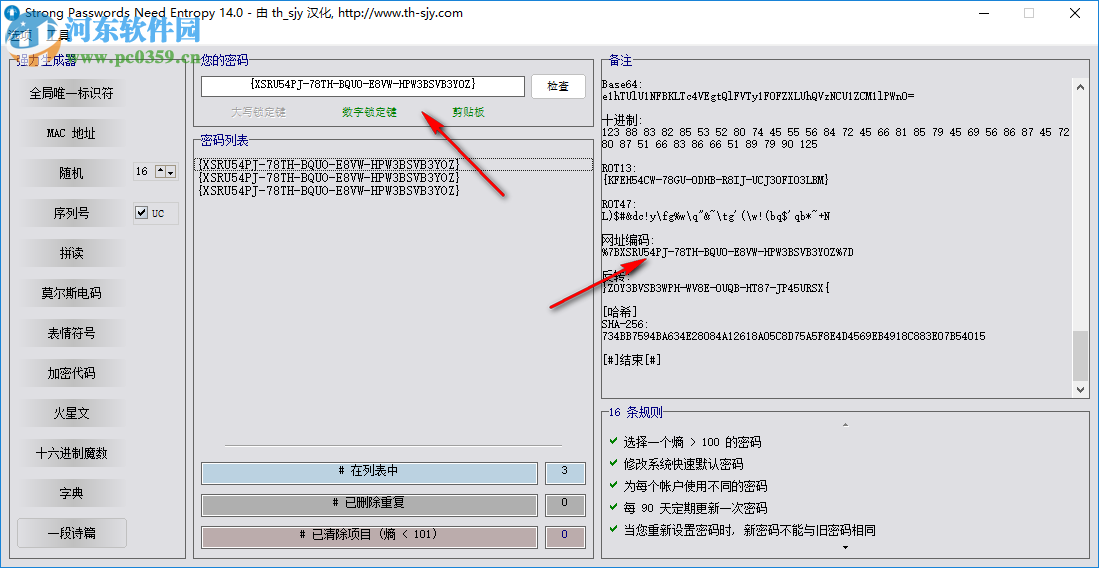
Task: Click the # 已删除重复 button
Action: [369, 505]
